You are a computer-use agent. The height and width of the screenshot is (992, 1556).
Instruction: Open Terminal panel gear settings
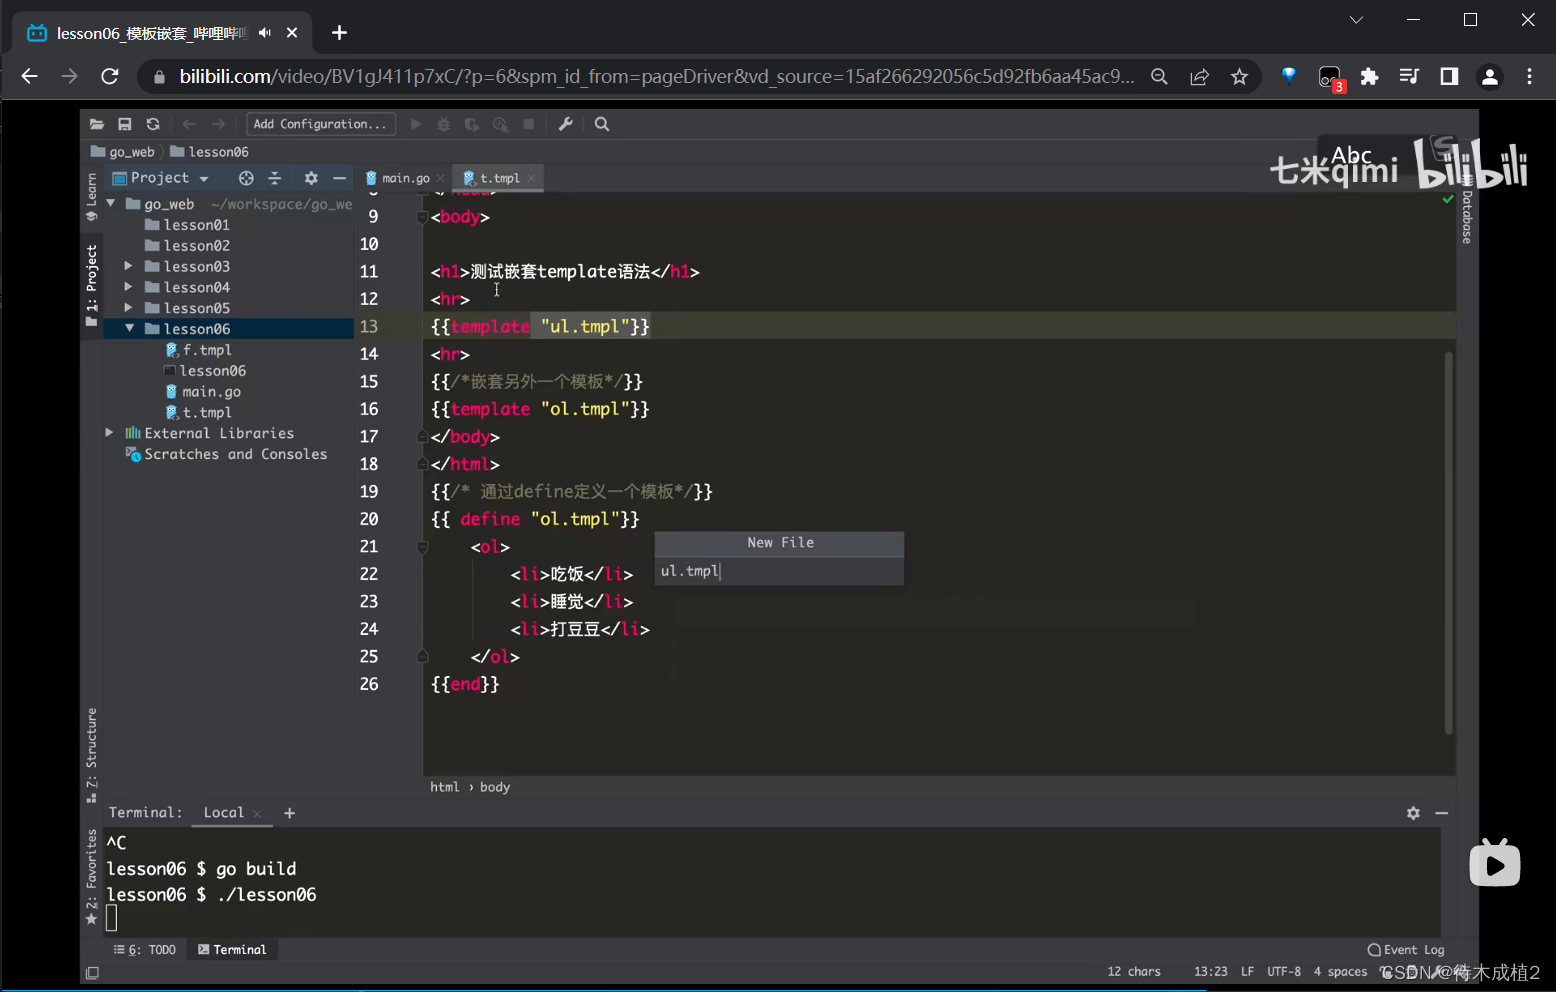(x=1413, y=813)
